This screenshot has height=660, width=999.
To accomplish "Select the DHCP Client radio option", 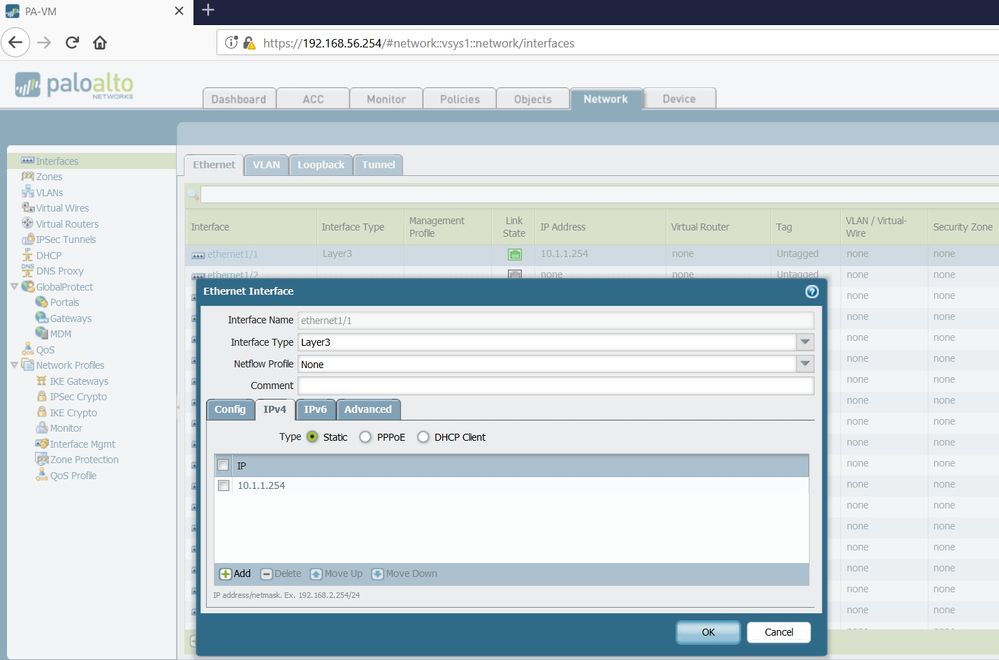I will (x=423, y=437).
